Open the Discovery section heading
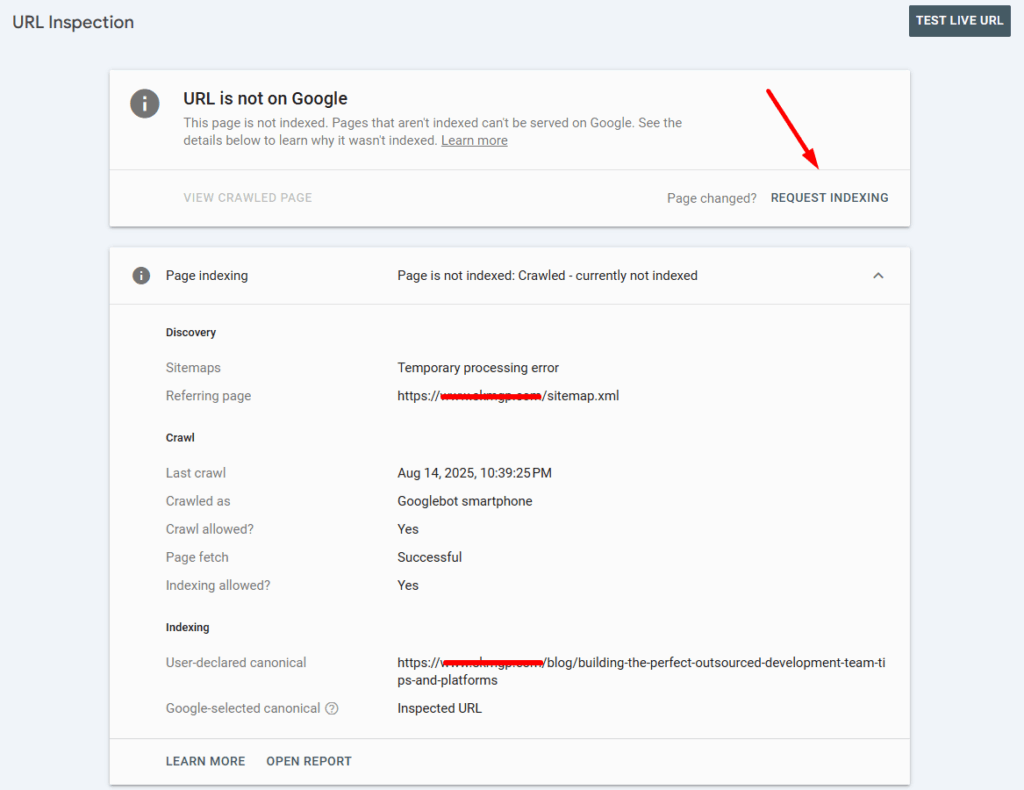Image resolution: width=1024 pixels, height=790 pixels. [x=191, y=332]
